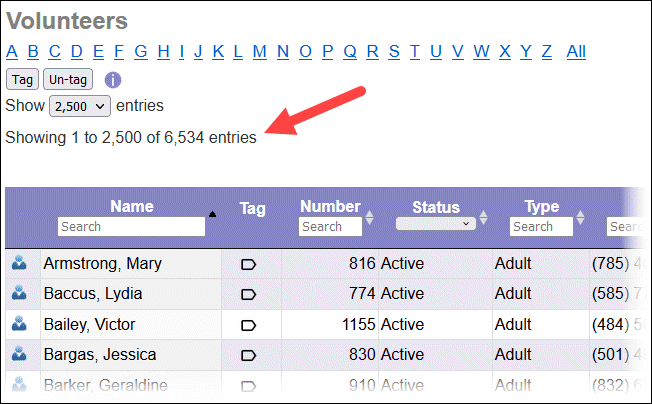Open Jessica Bargas's volunteer profile icon
Viewport: 652px width, 404px height.
pos(19,354)
